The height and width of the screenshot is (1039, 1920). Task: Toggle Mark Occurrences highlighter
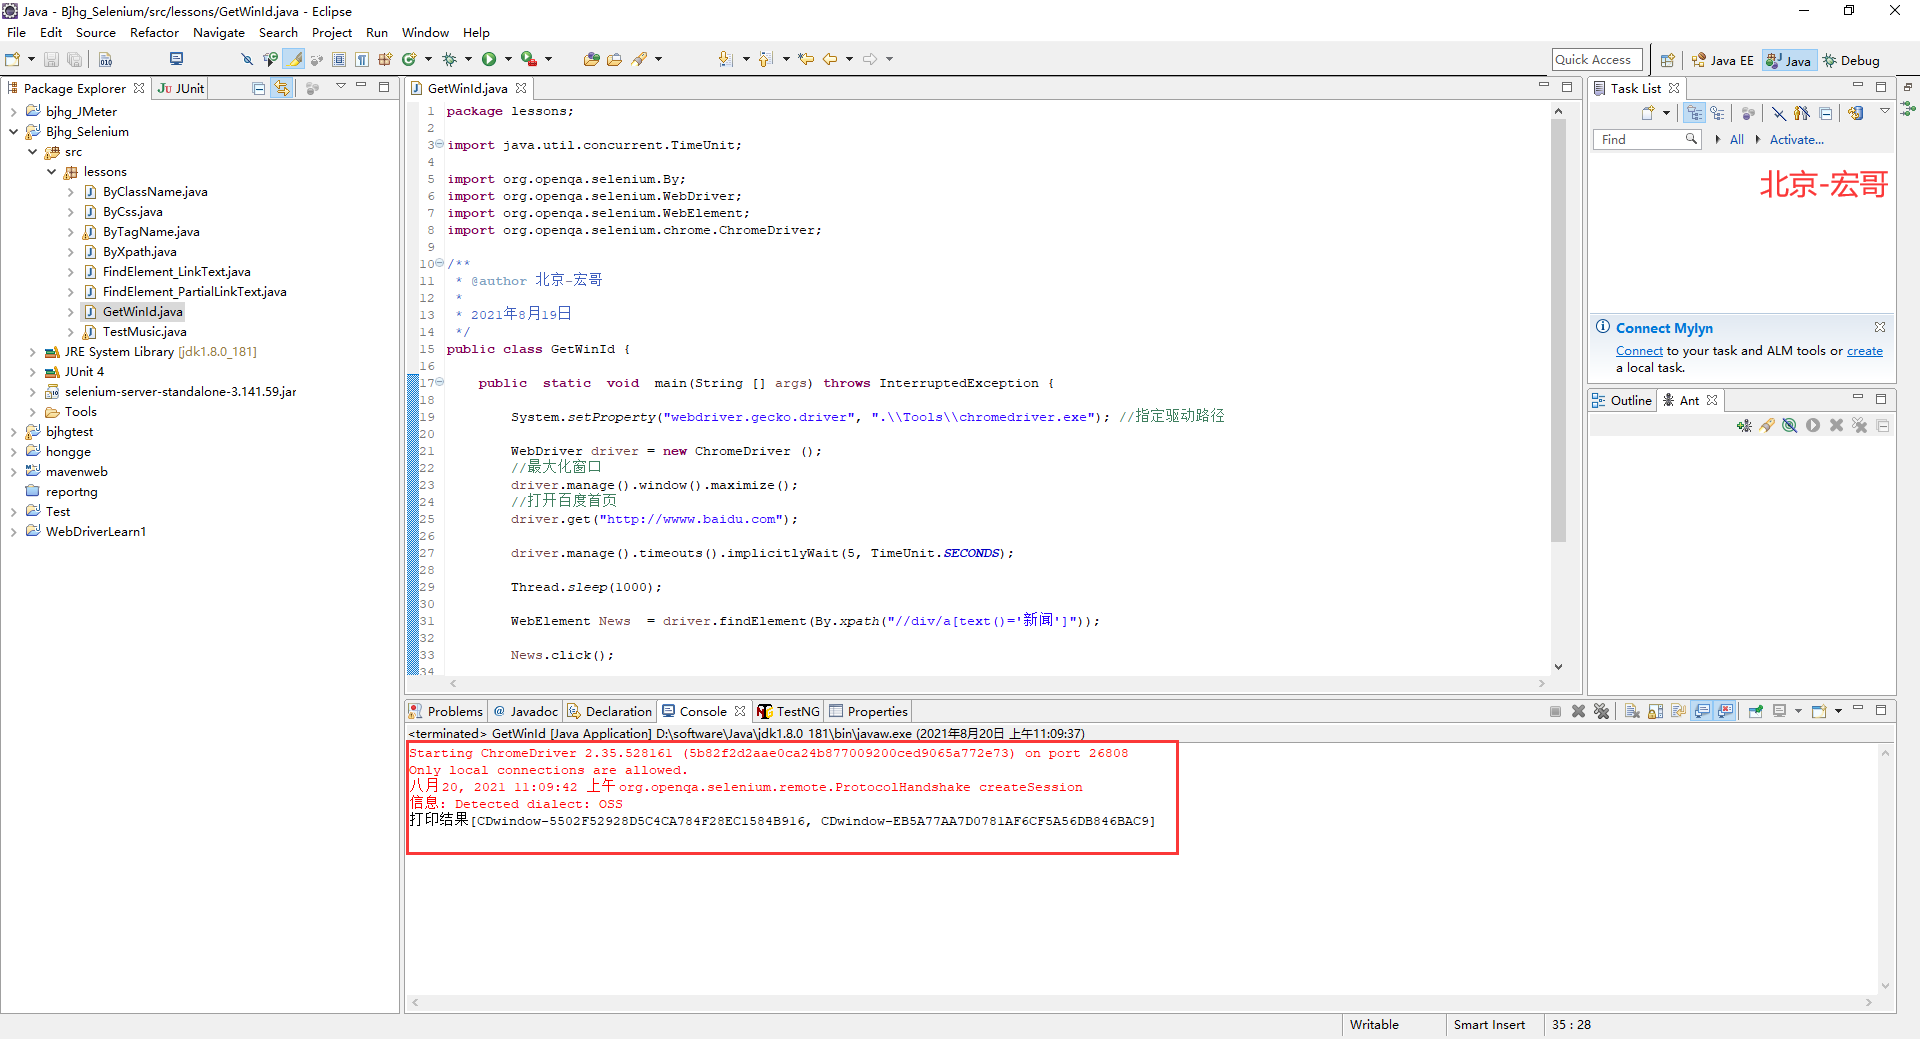(x=293, y=60)
